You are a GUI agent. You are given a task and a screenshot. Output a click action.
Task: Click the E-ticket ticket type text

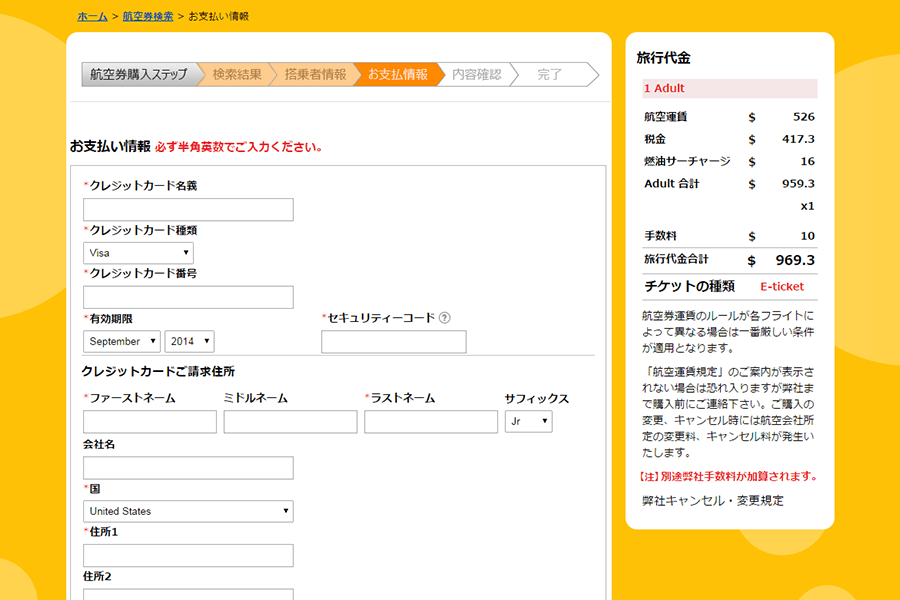click(782, 287)
